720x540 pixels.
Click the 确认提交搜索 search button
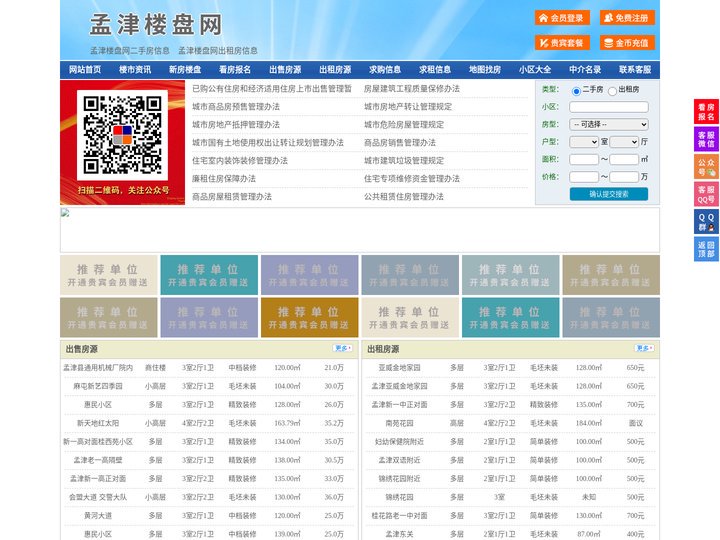609,194
